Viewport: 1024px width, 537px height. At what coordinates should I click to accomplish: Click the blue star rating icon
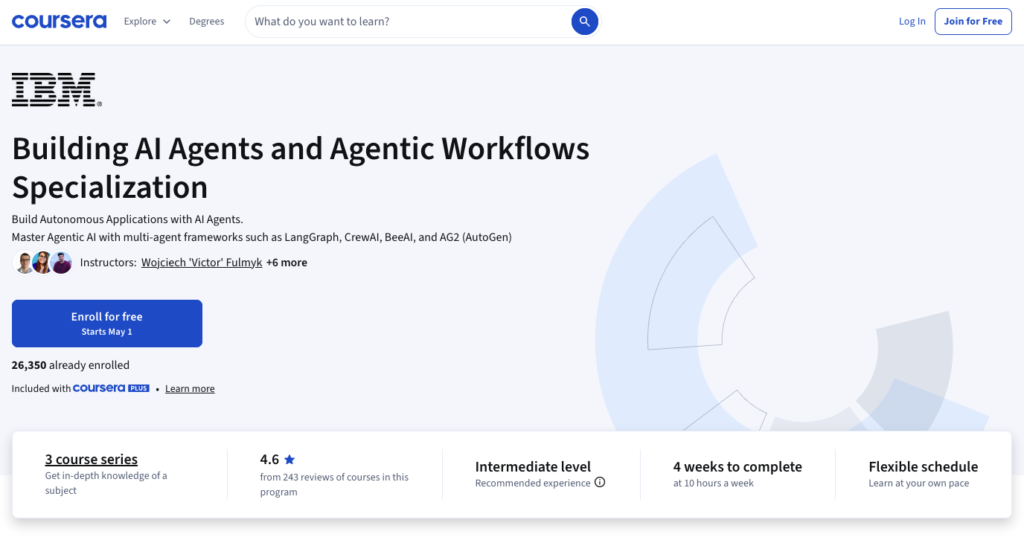pos(290,459)
